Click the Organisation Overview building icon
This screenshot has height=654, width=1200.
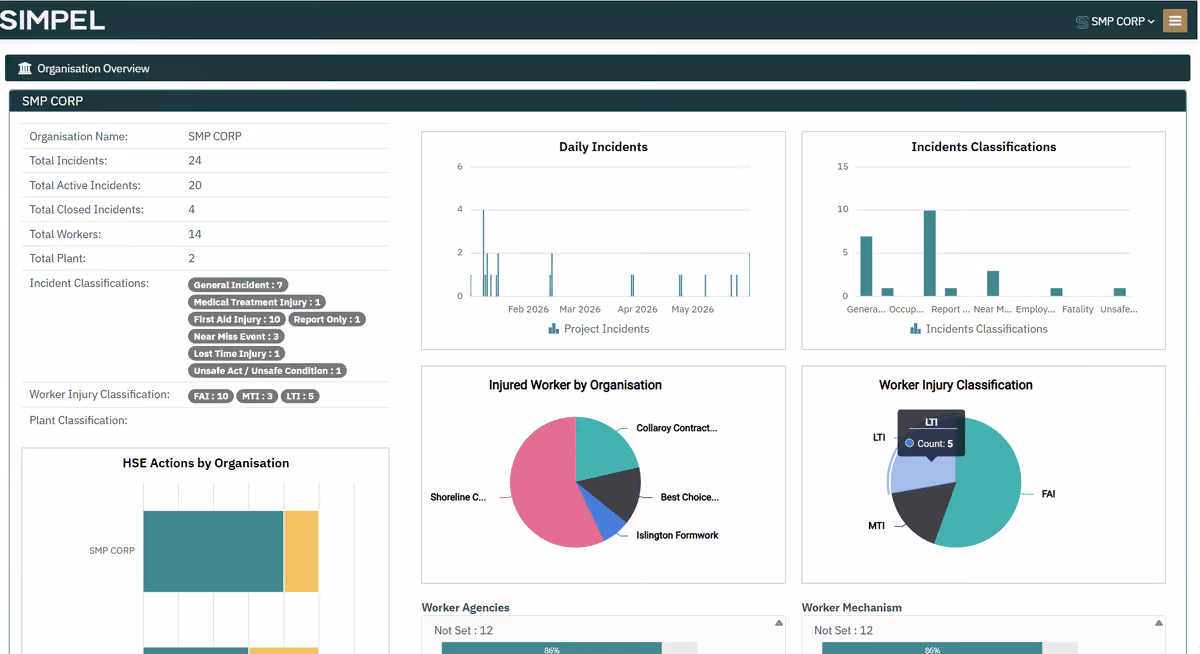coord(25,68)
